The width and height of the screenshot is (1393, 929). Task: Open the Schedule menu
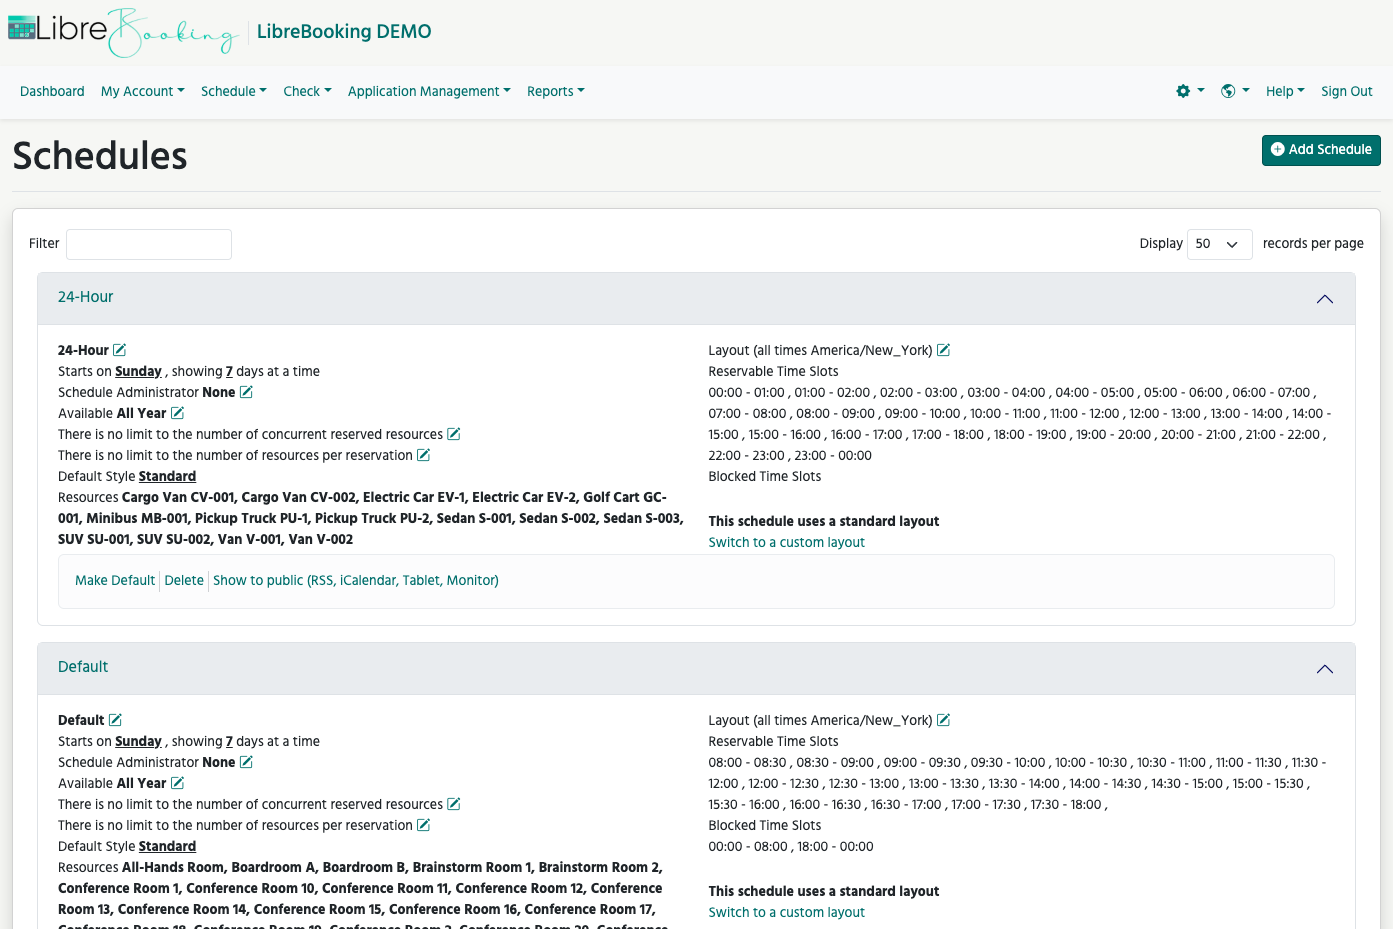pos(234,91)
